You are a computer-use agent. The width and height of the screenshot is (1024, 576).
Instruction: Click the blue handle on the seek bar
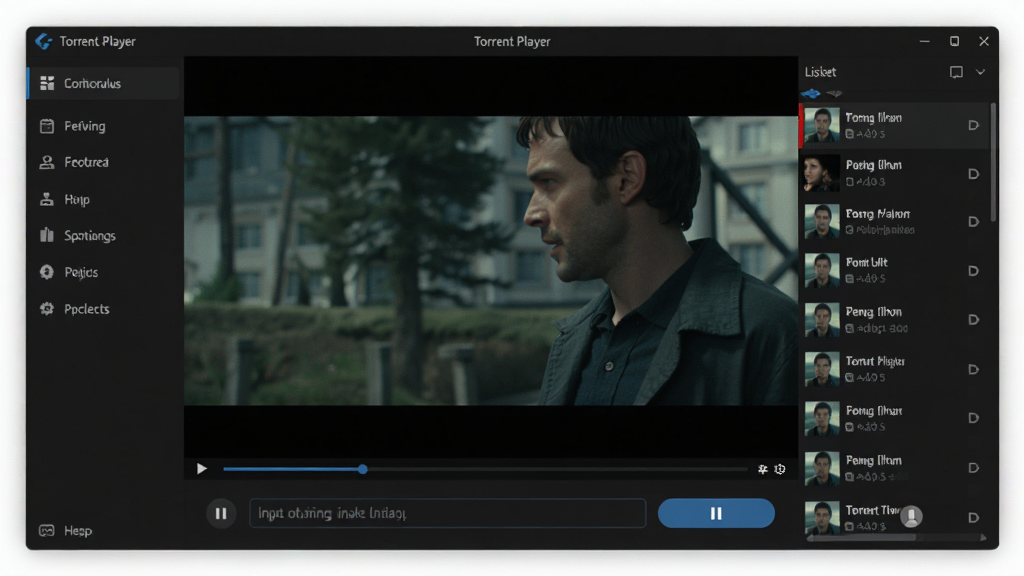(x=362, y=469)
